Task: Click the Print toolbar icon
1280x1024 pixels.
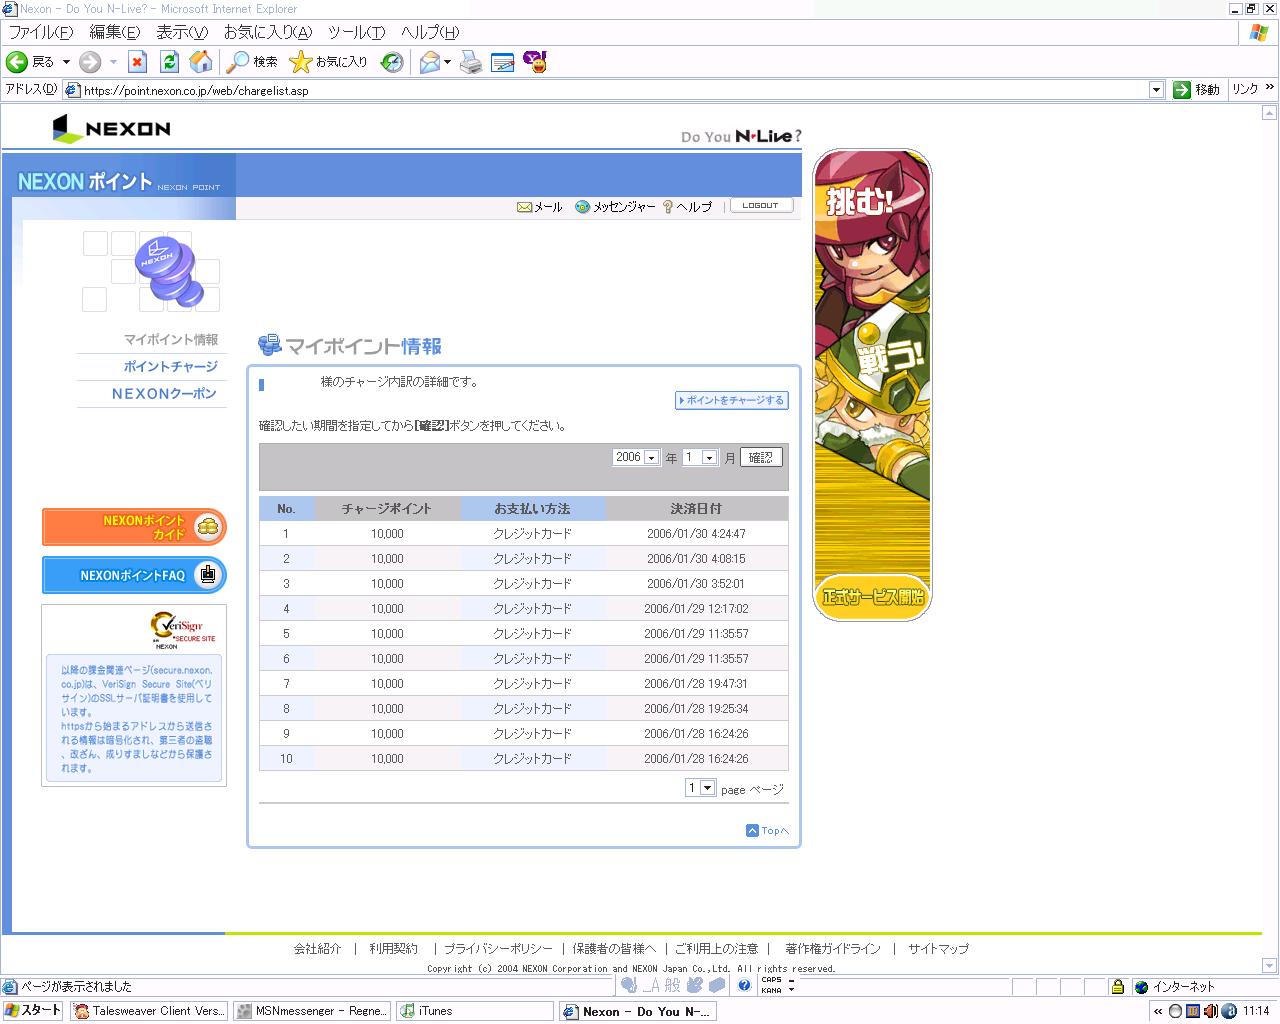Action: pos(471,62)
